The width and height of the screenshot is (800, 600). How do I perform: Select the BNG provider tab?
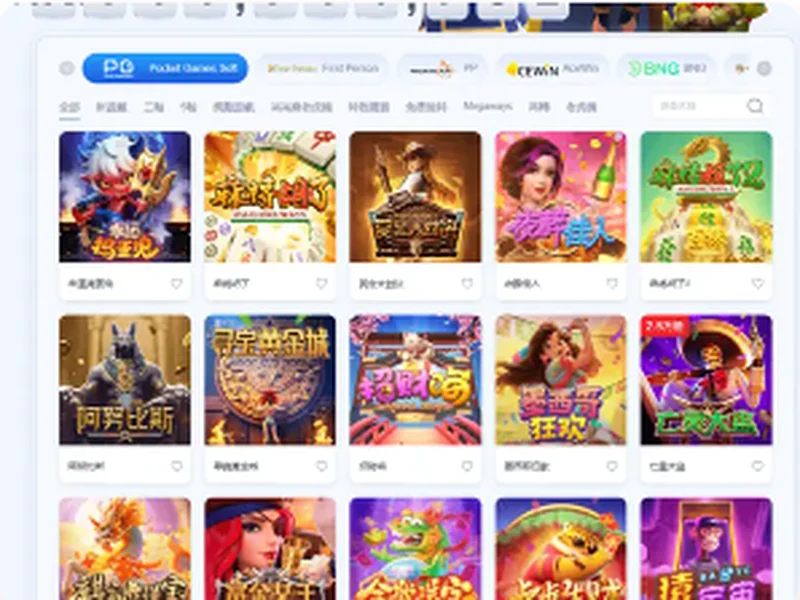(668, 68)
